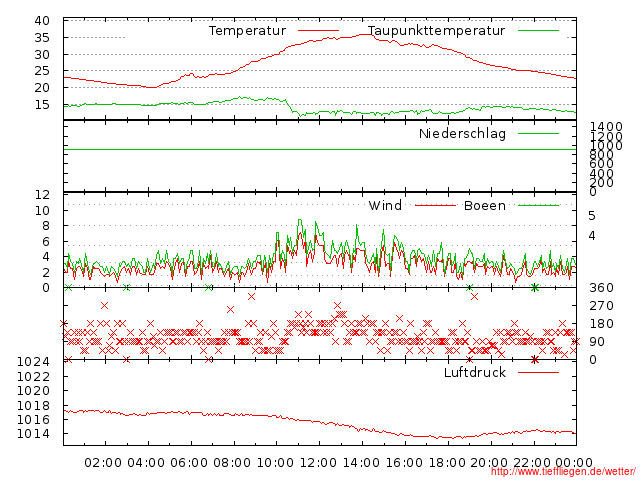Click the 1024 pressure axis value

coord(34,361)
